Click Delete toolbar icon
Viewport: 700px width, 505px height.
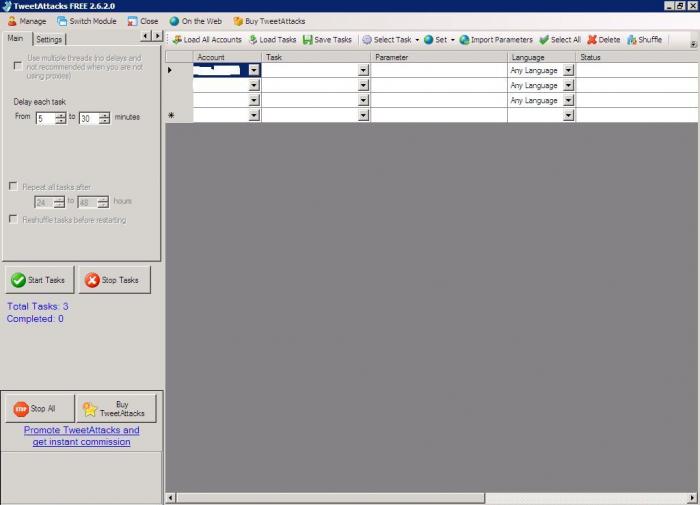coord(592,40)
